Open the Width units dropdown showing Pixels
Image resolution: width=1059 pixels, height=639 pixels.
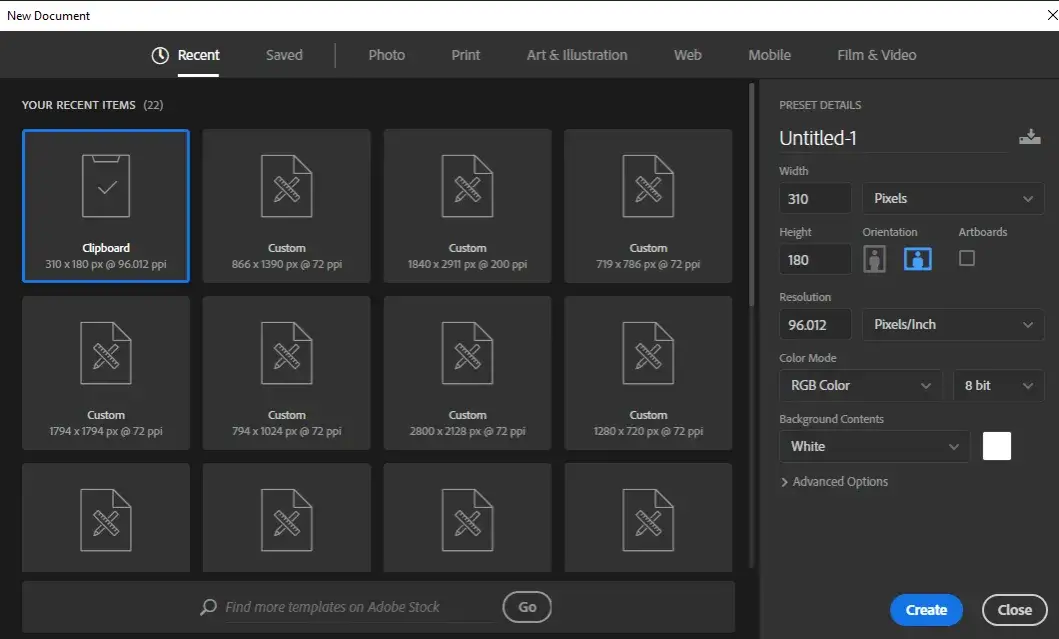click(x=952, y=198)
